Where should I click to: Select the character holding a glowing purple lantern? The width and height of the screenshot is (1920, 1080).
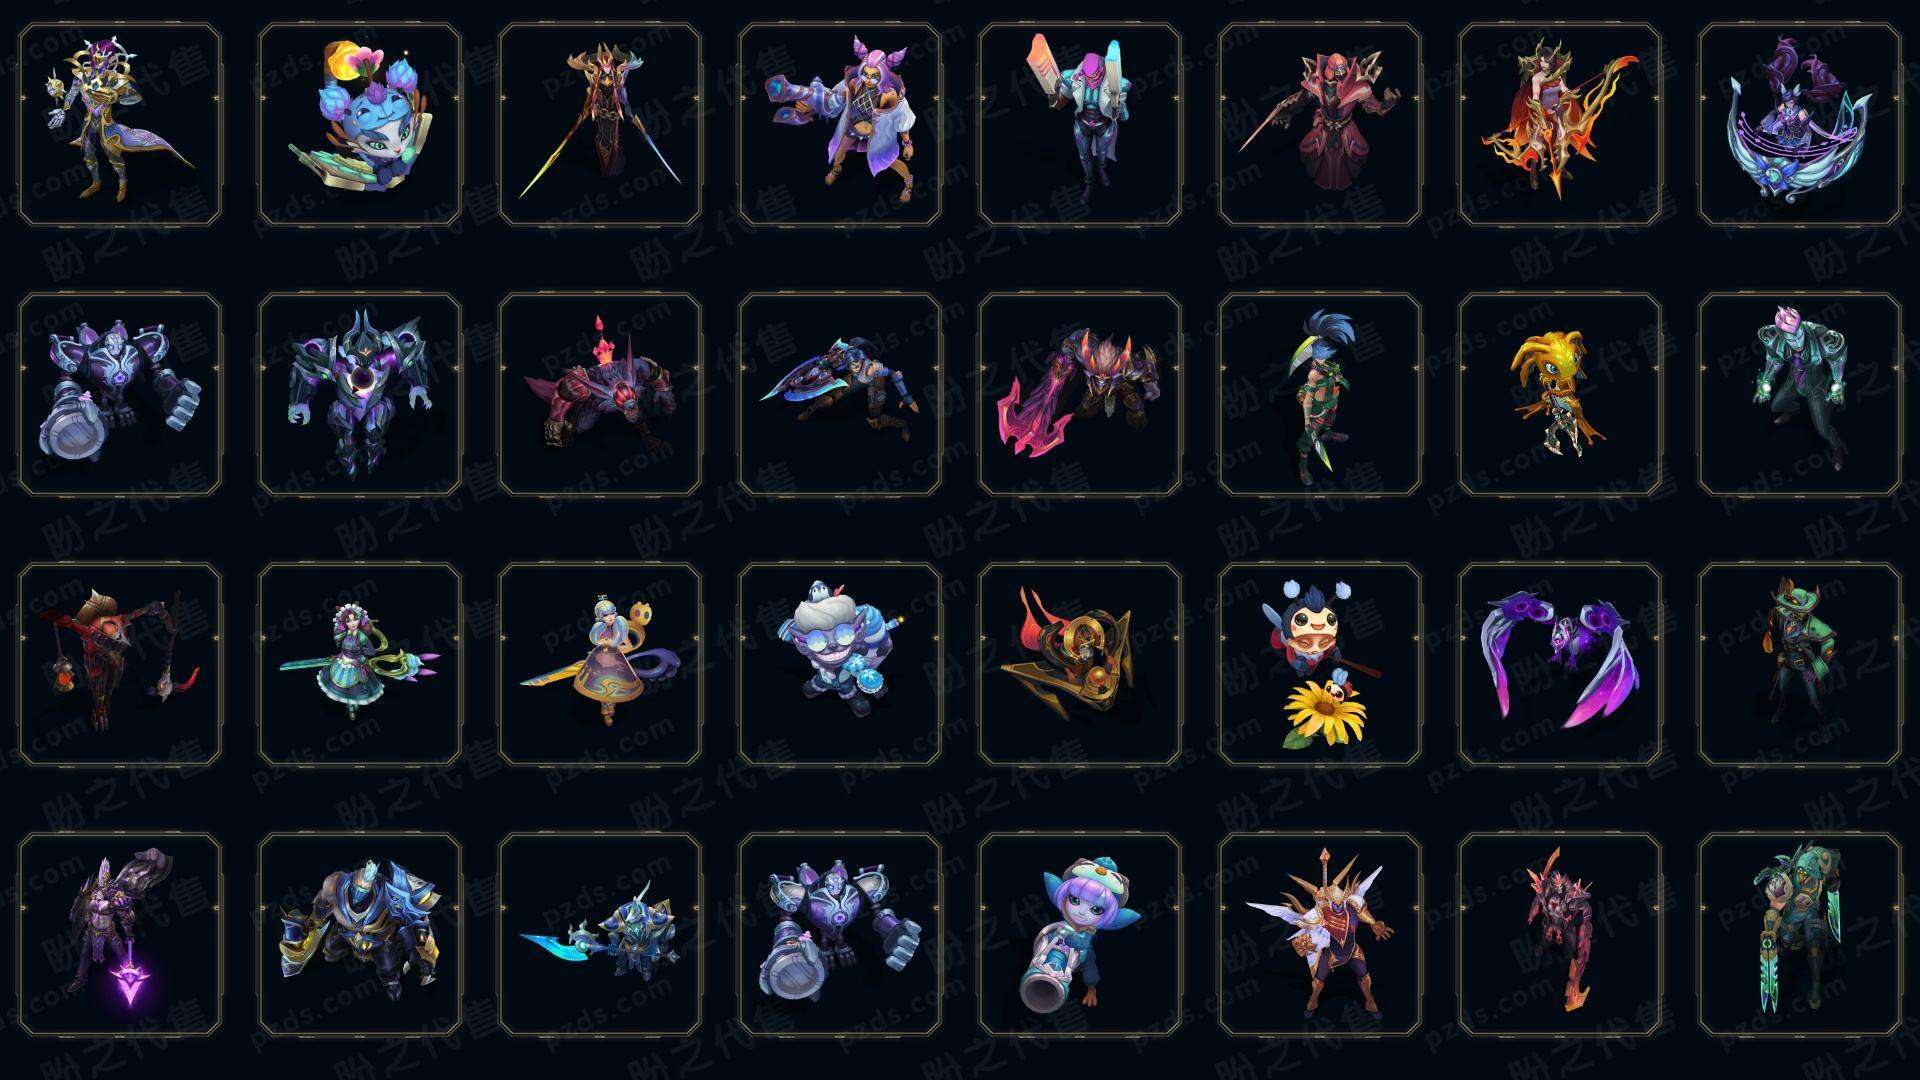[120, 934]
